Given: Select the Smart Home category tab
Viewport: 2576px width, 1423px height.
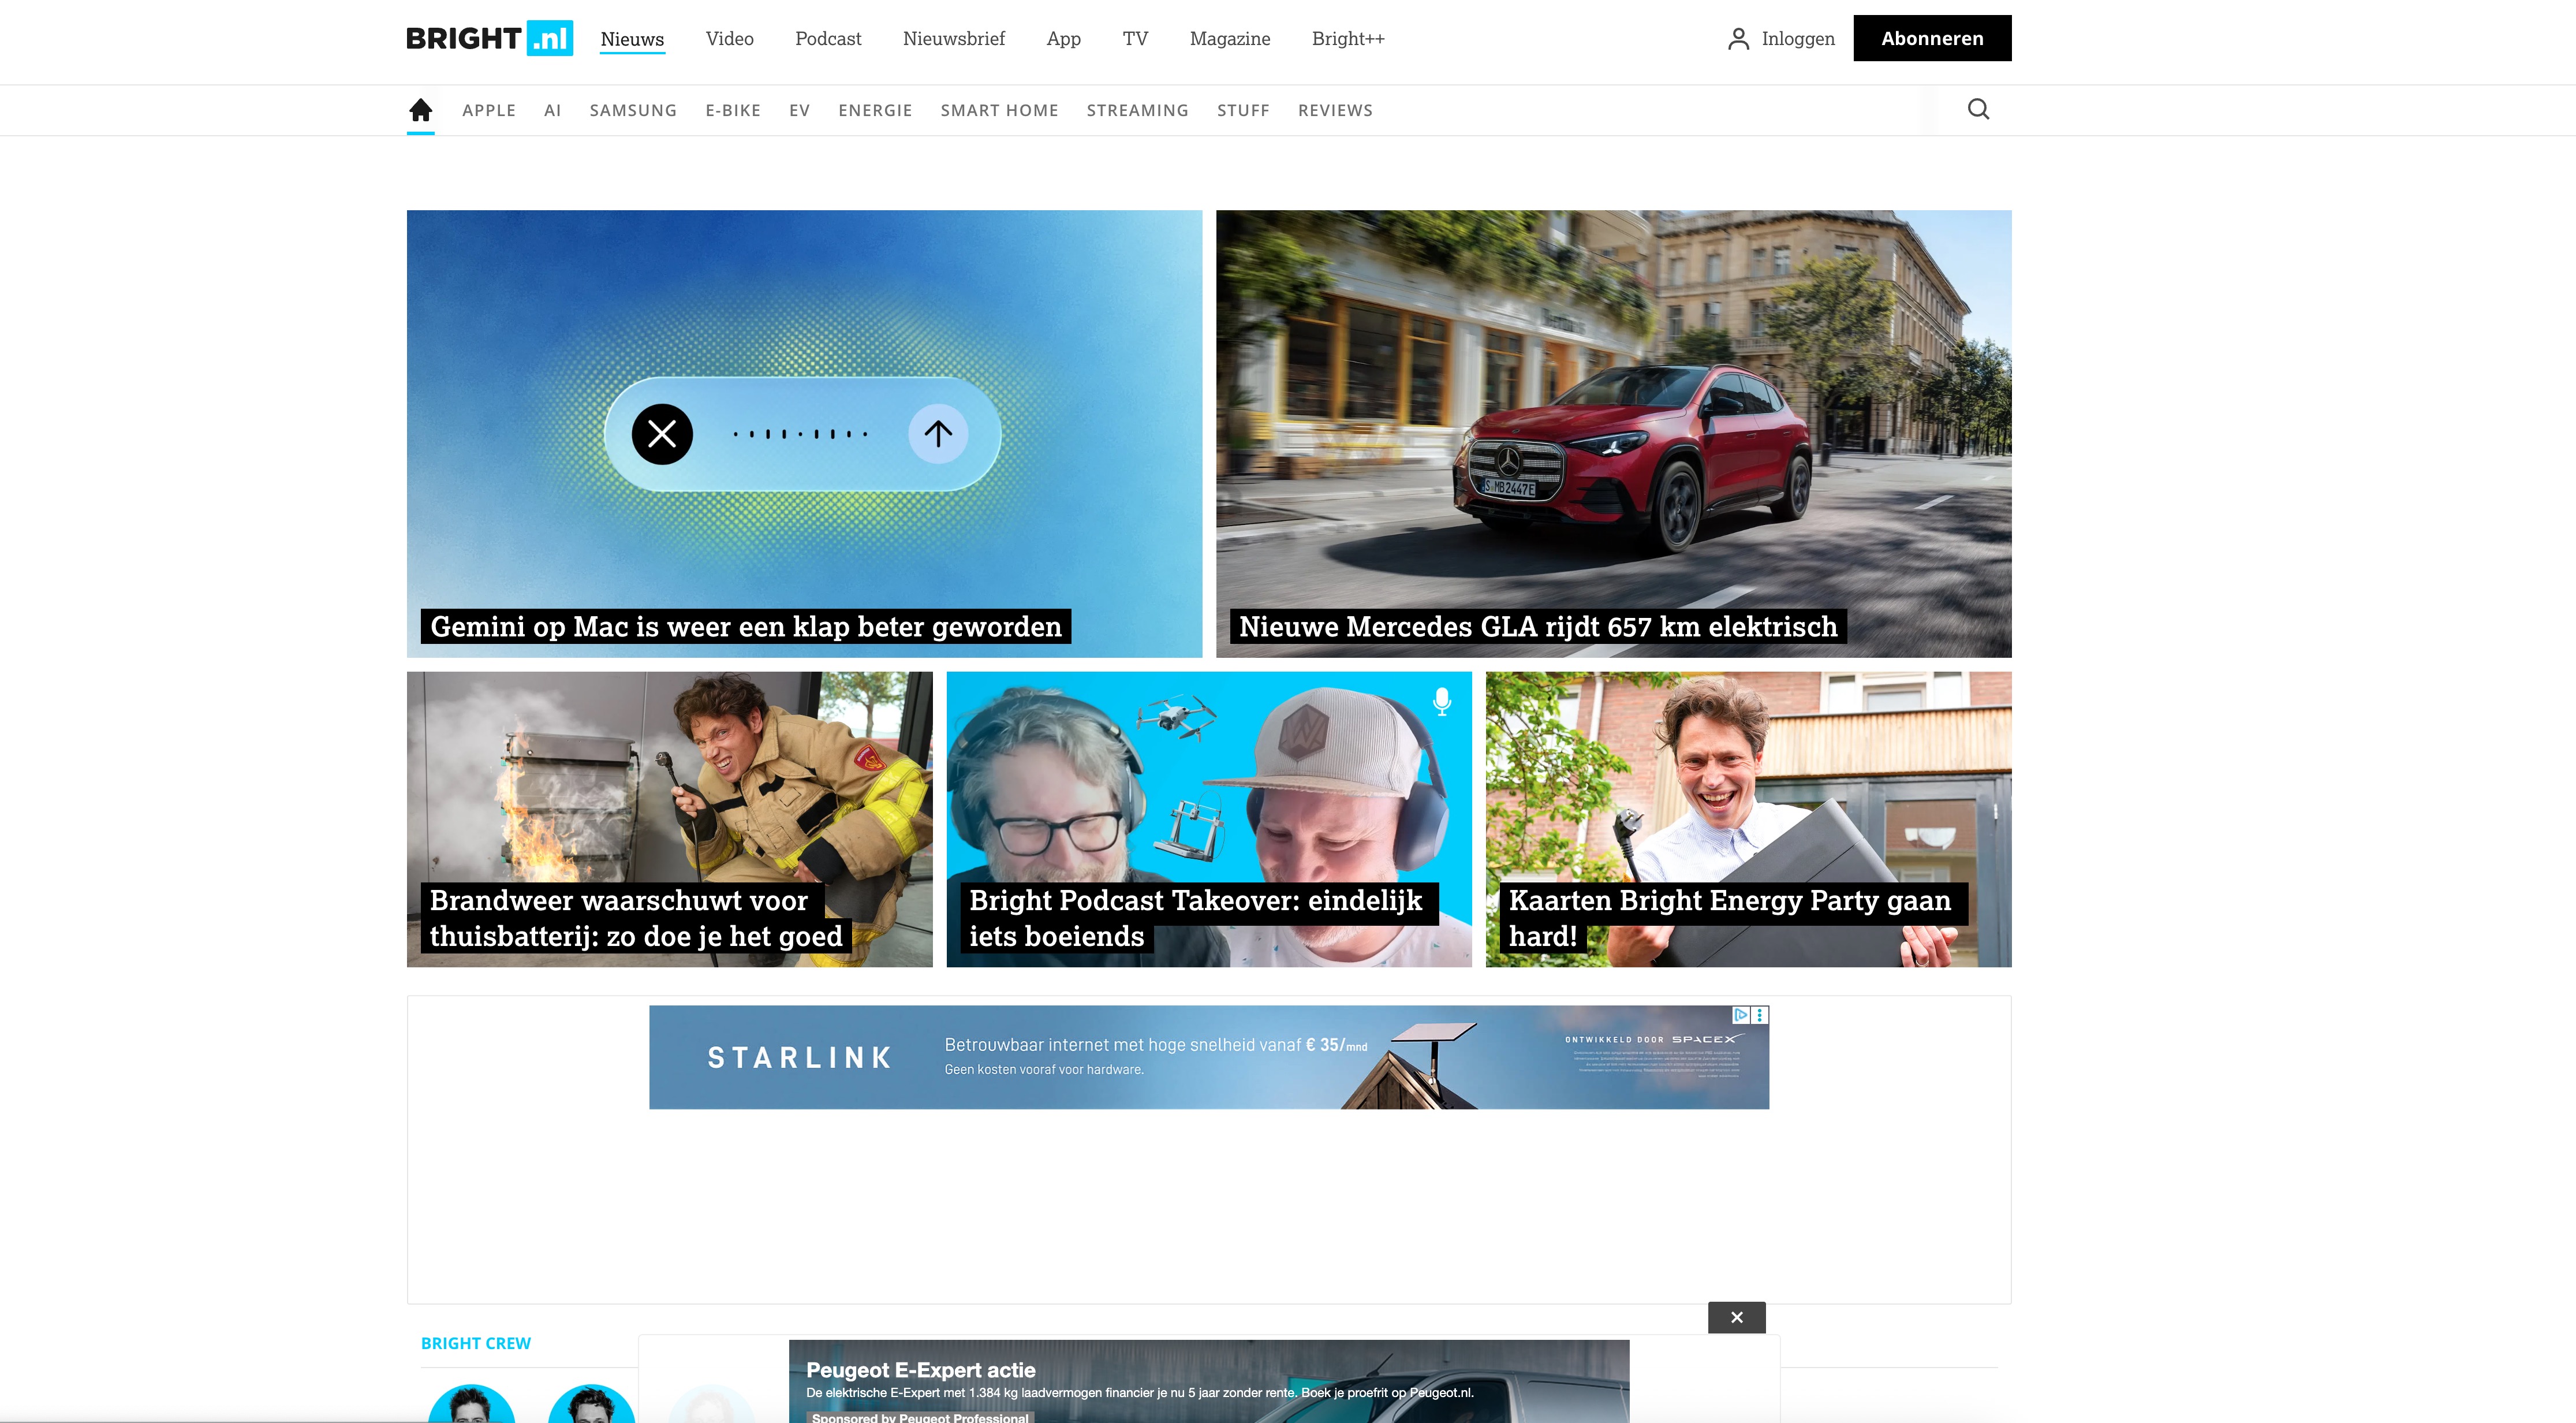Looking at the screenshot, I should click(x=999, y=110).
